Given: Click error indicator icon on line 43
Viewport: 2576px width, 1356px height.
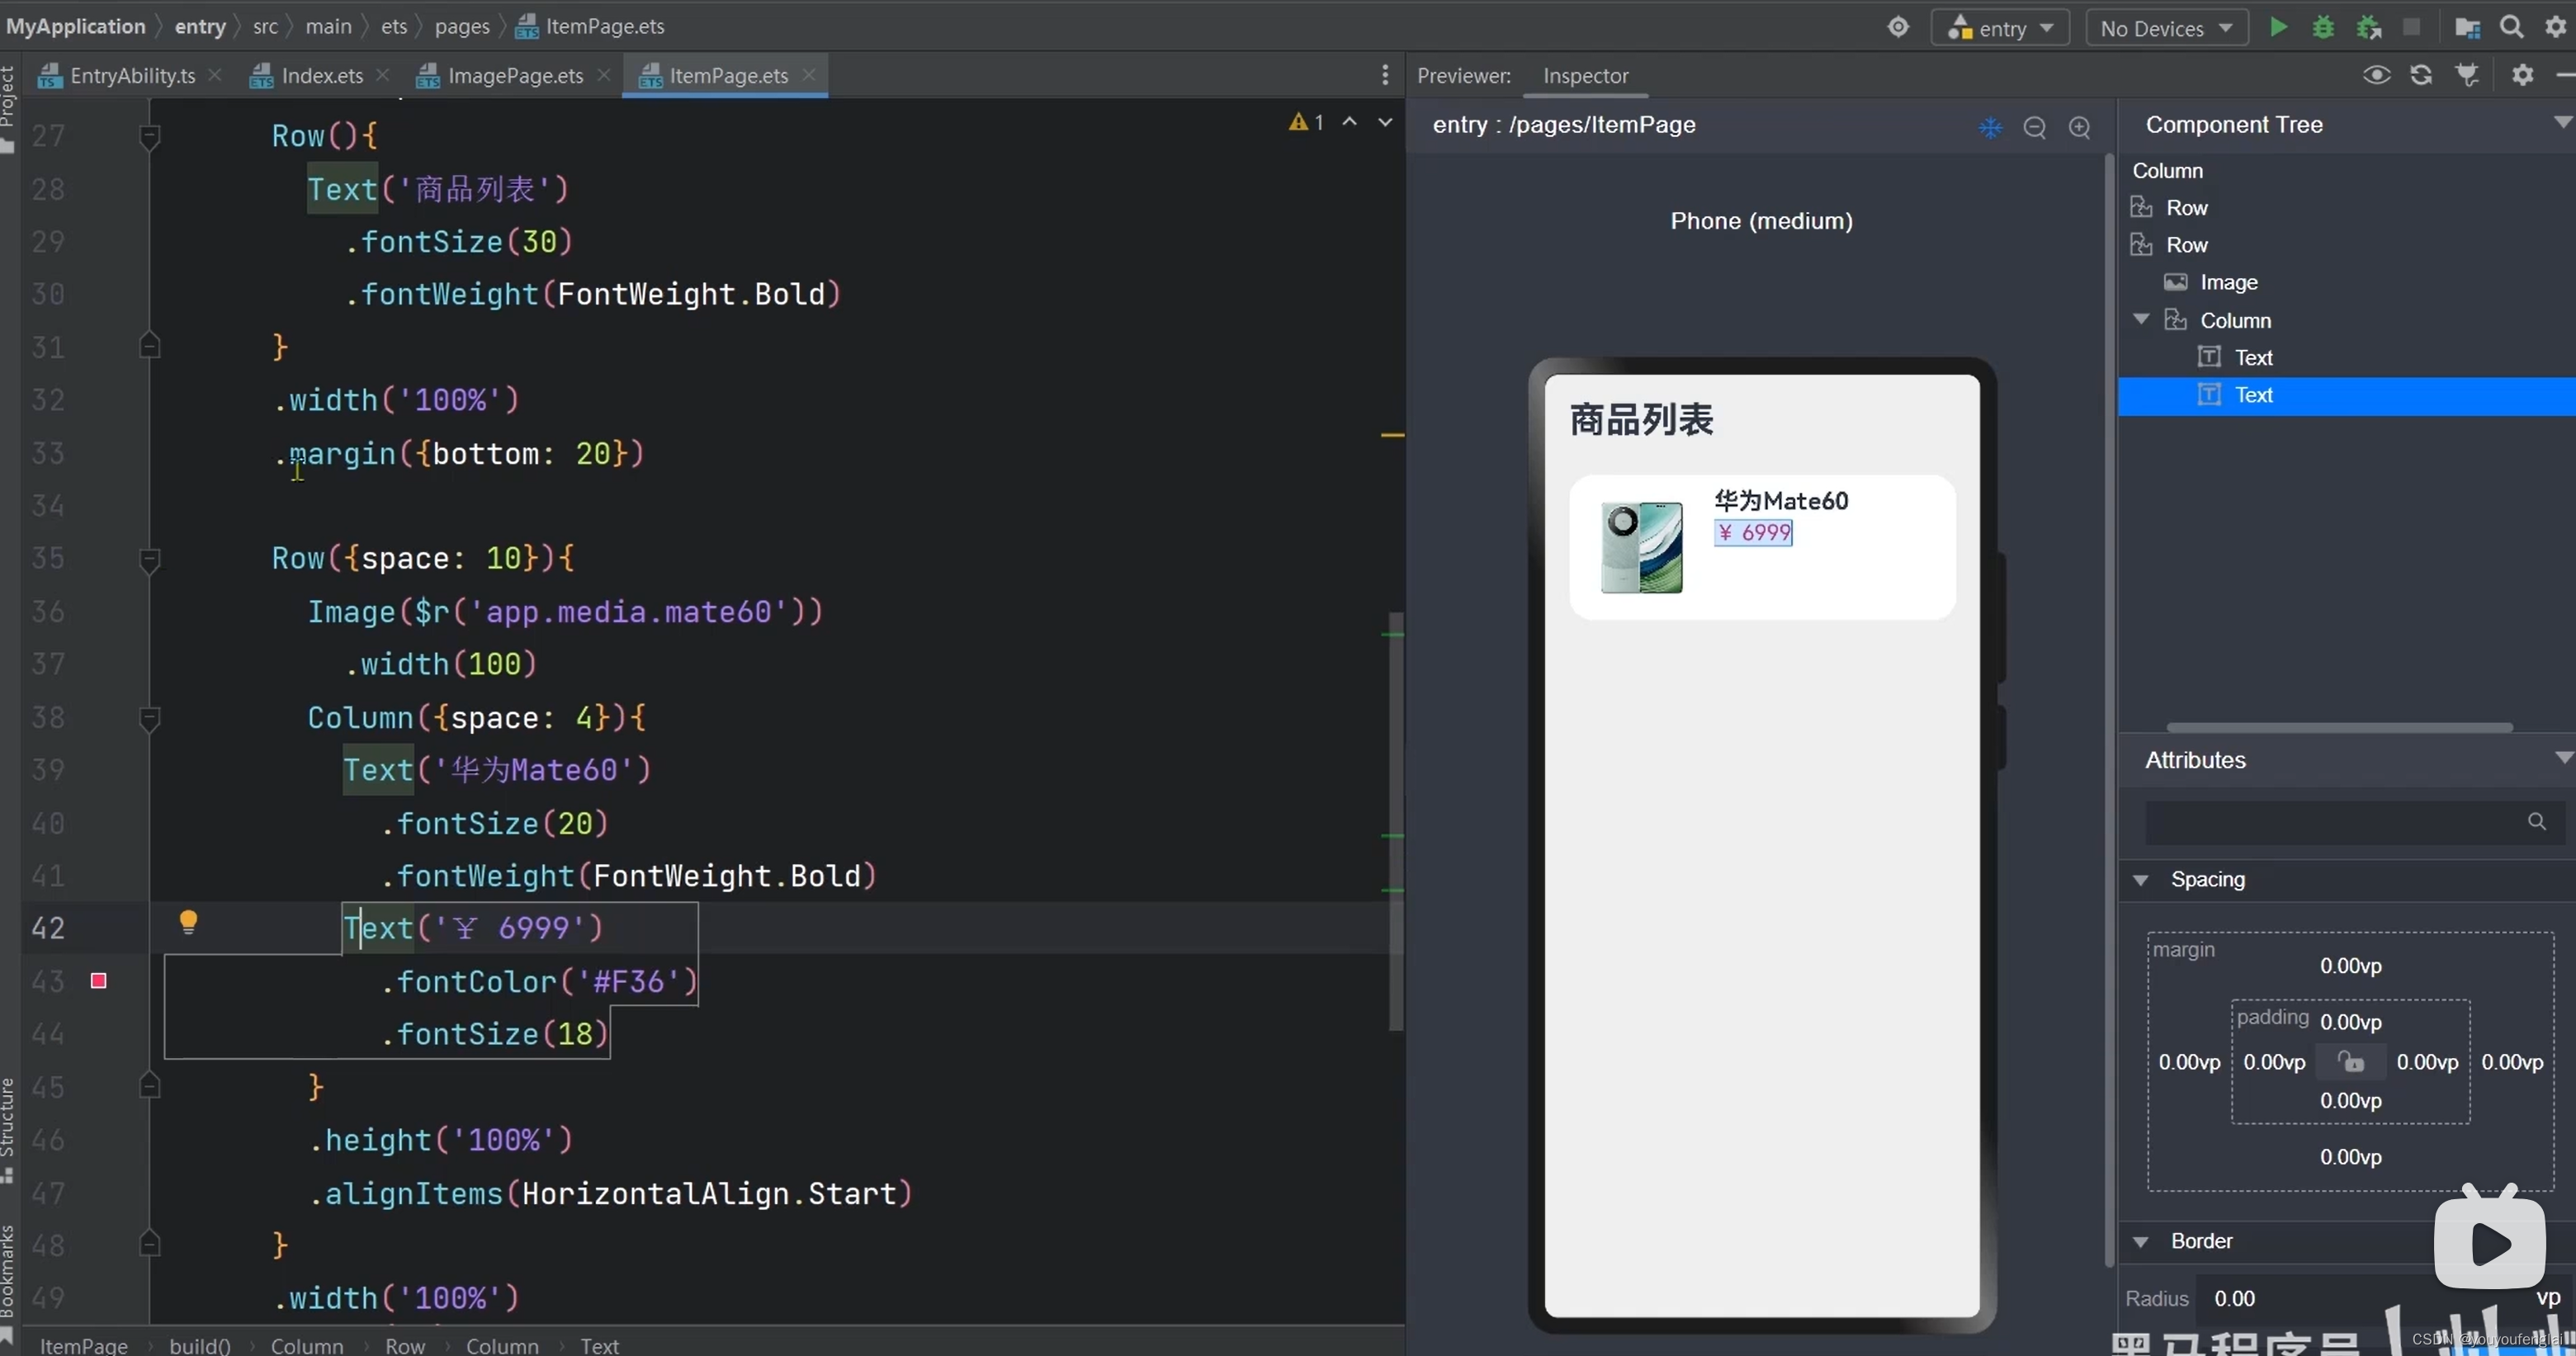Looking at the screenshot, I should [99, 980].
